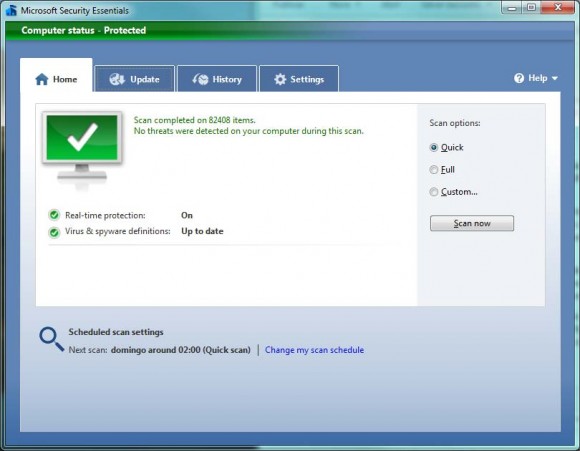The image size is (580, 451).
Task: Start scan with Scan now button
Action: tap(472, 223)
